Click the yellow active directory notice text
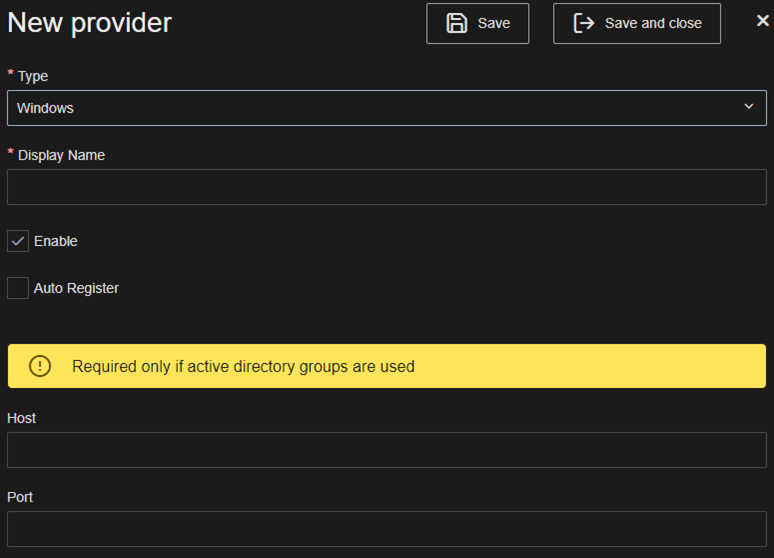 (243, 366)
